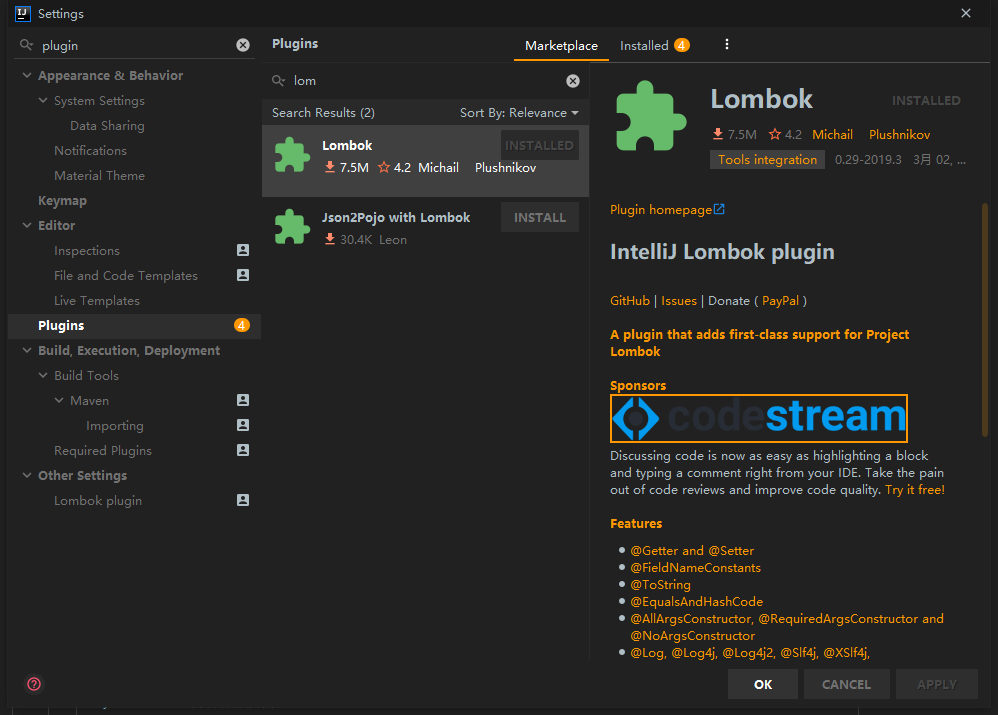Switch to the Marketplace tab
The width and height of the screenshot is (998, 715).
(561, 46)
